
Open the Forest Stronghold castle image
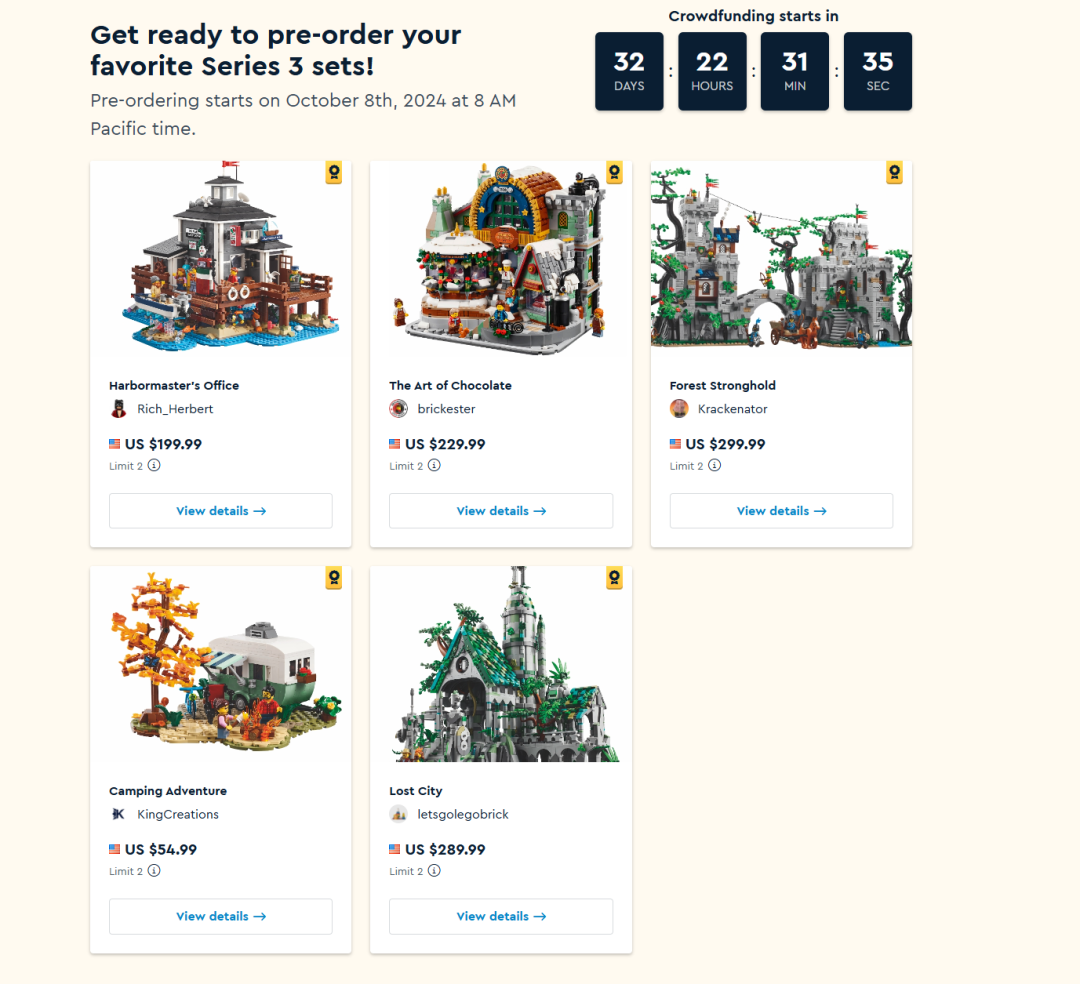click(781, 256)
